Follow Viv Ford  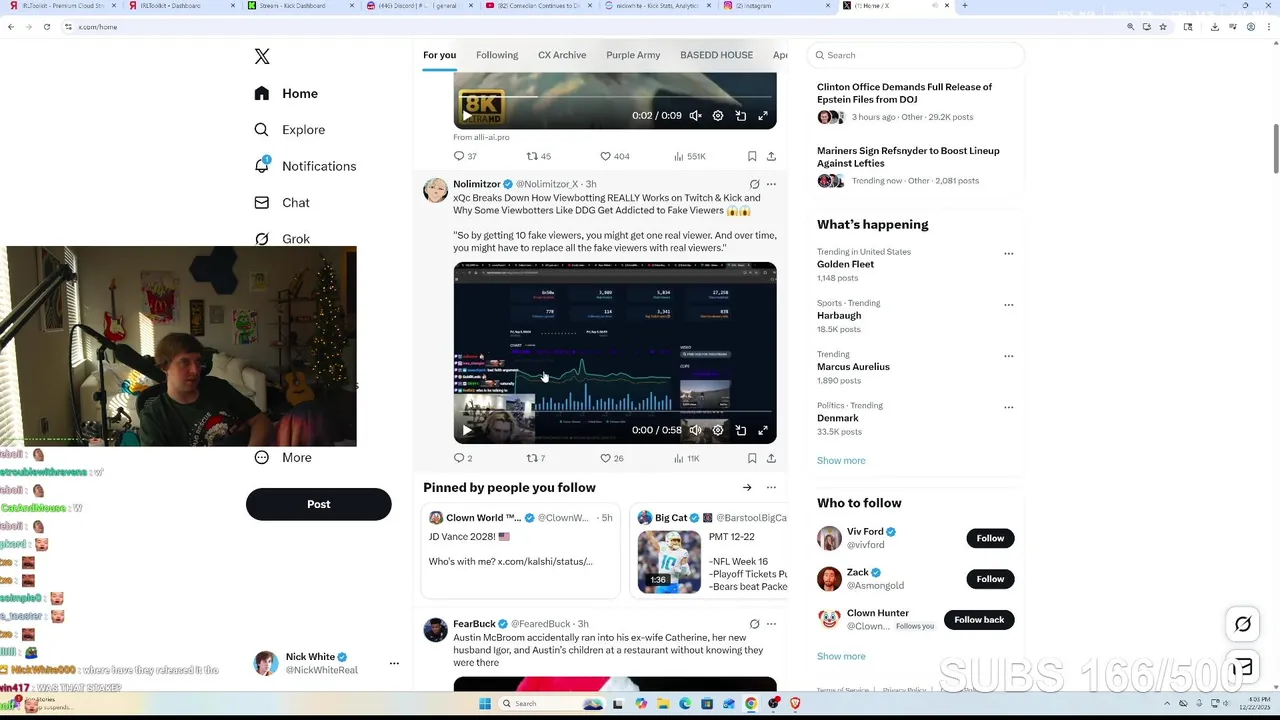click(x=990, y=538)
